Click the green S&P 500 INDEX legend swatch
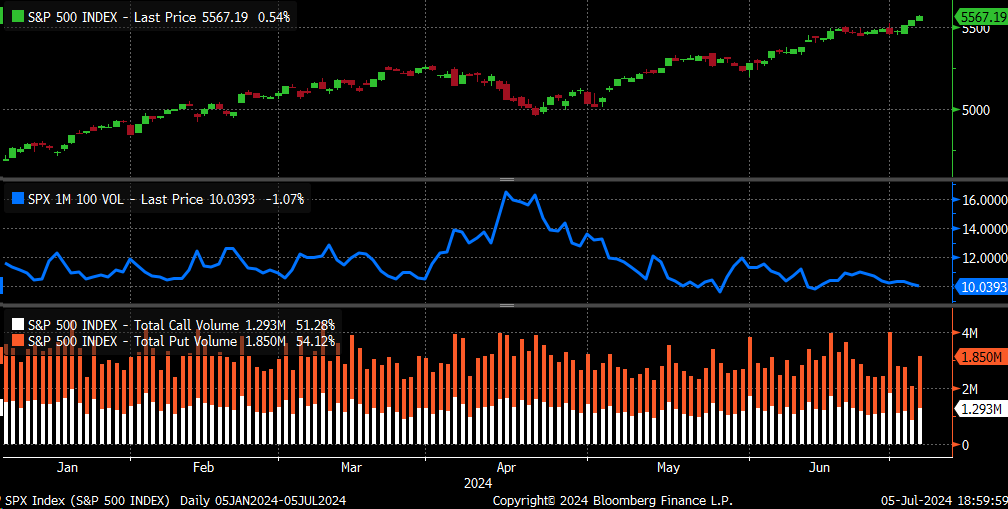The image size is (1008, 509). (17, 17)
